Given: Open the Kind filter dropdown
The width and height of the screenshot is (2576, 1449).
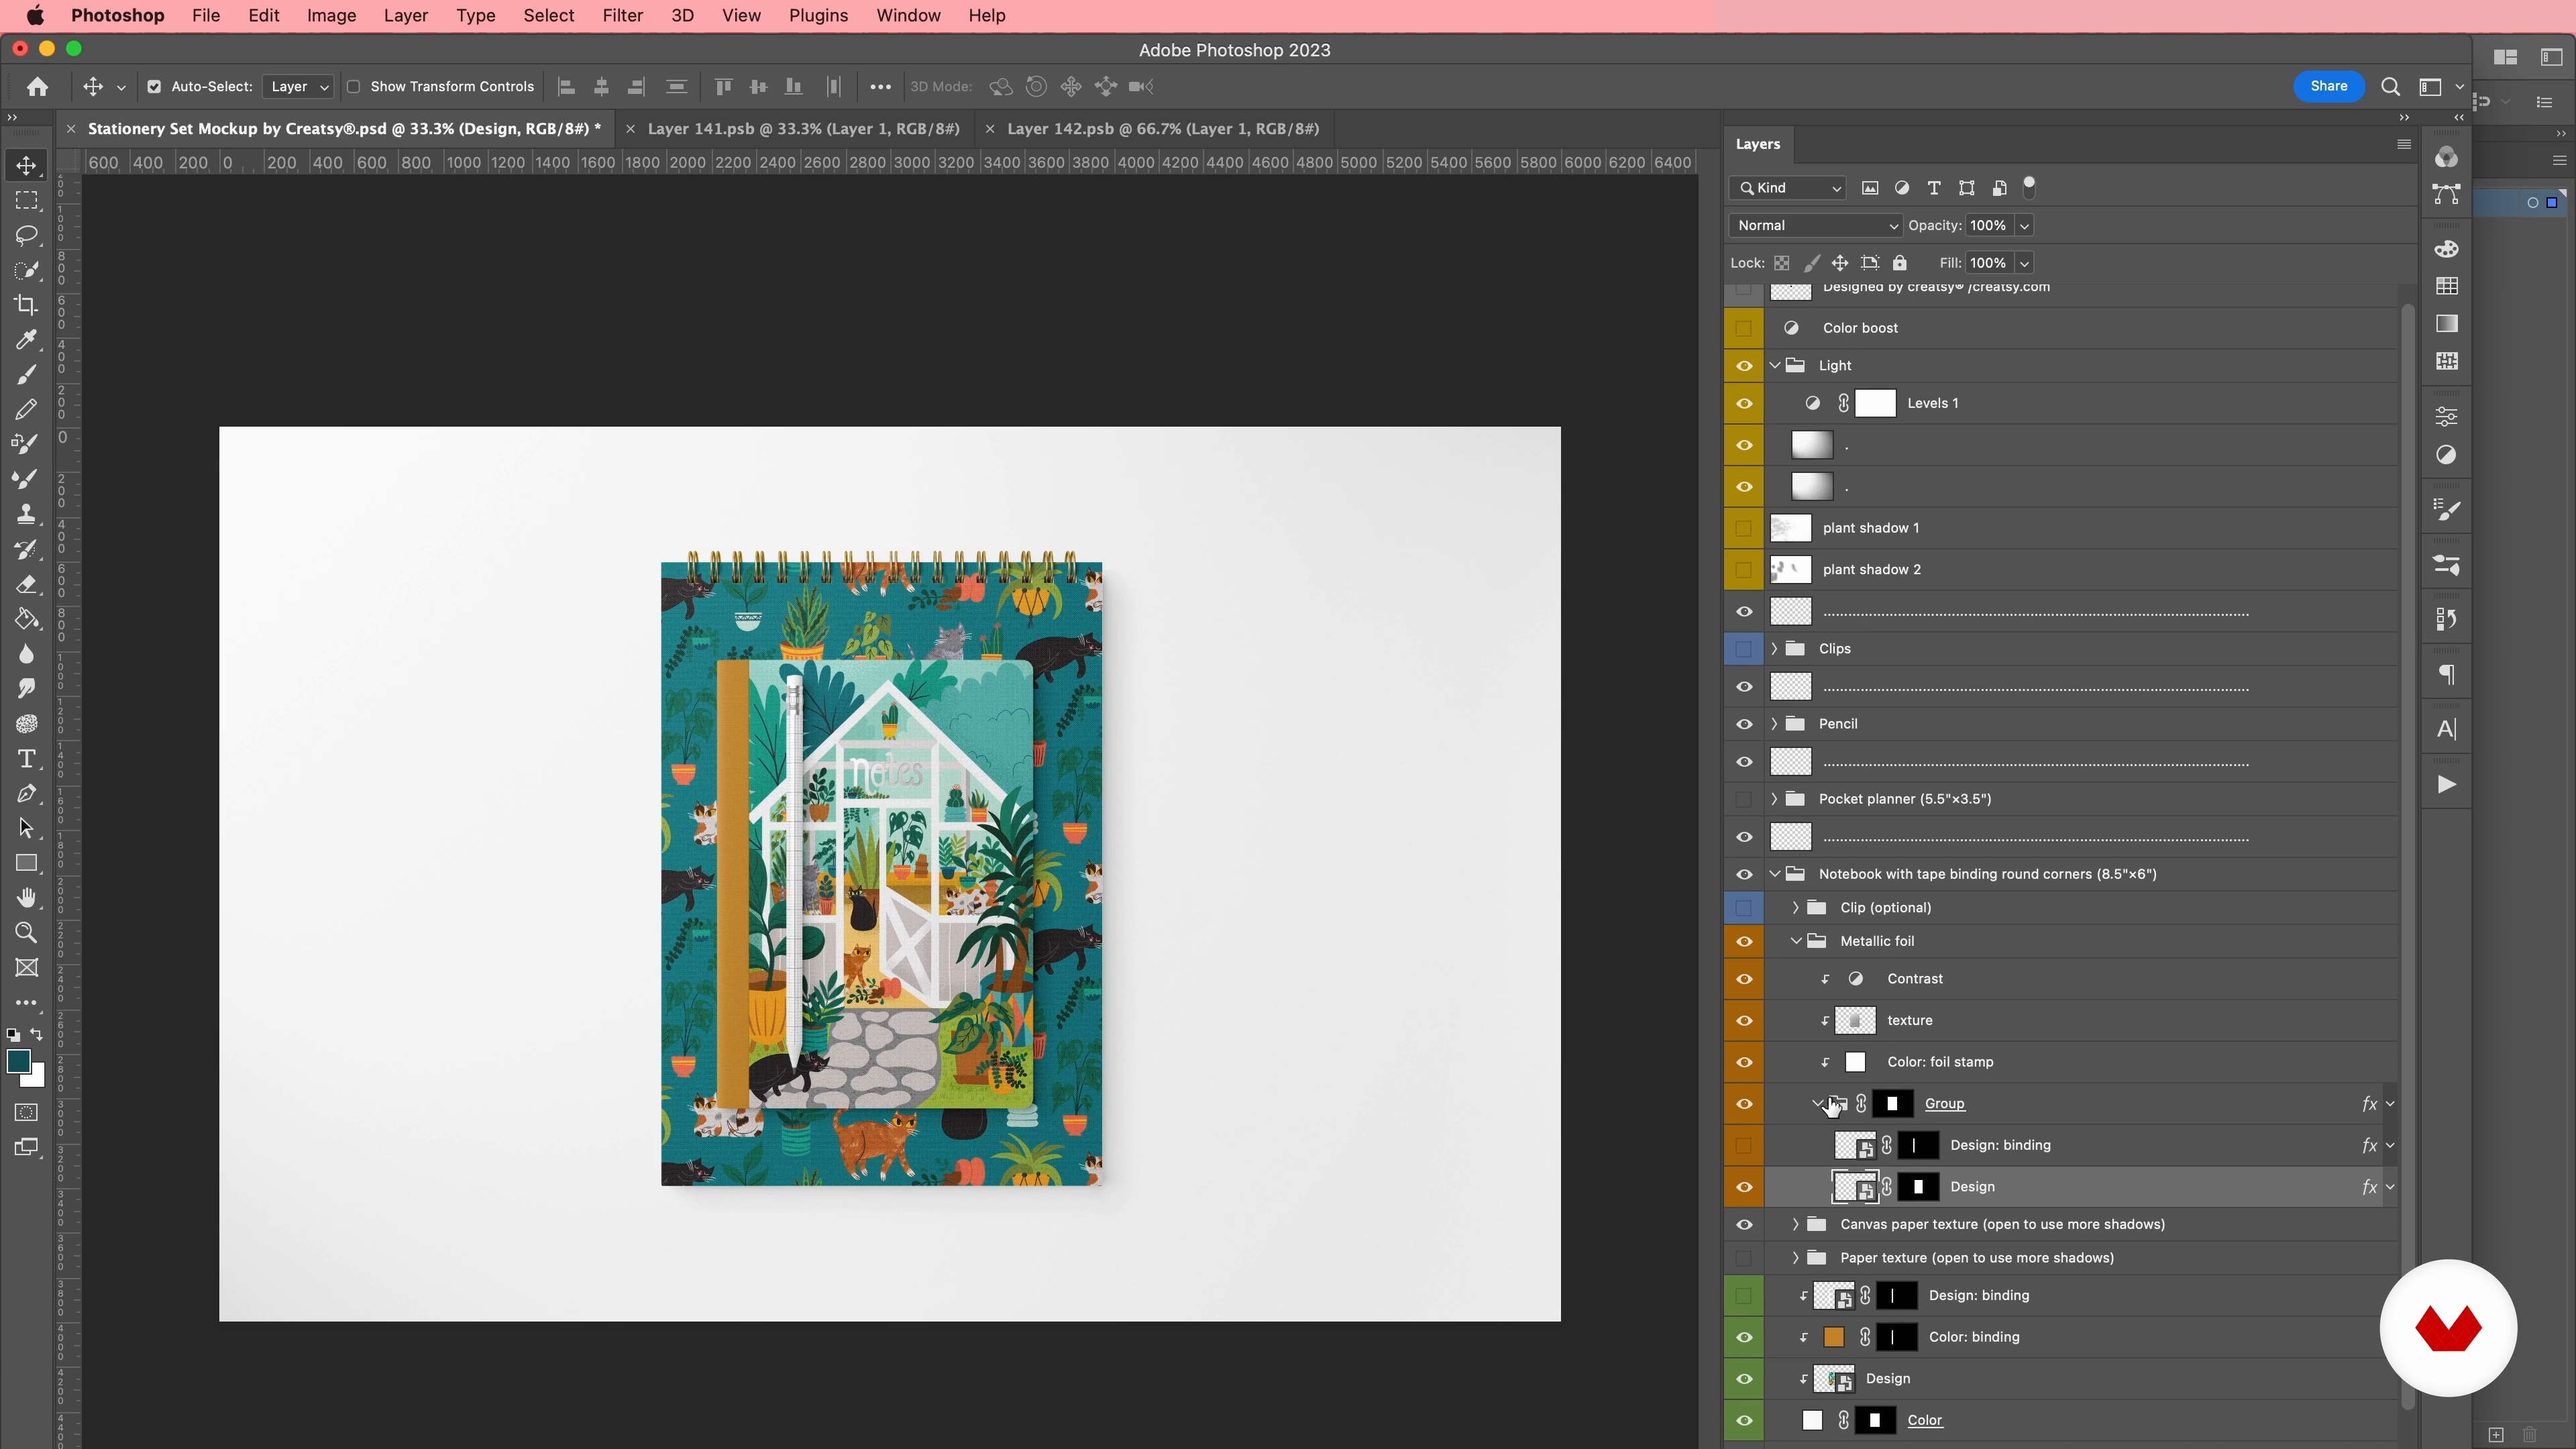Looking at the screenshot, I should pyautogui.click(x=1788, y=188).
